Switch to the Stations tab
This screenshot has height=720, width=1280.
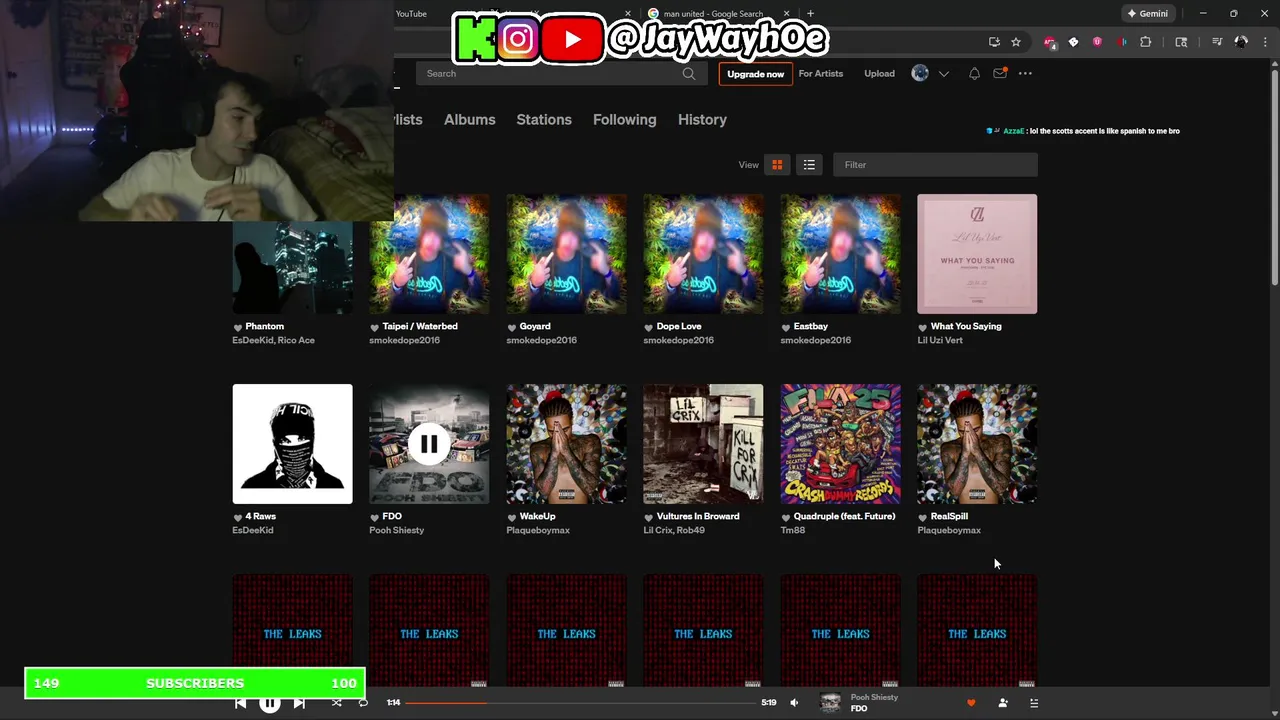[x=544, y=120]
